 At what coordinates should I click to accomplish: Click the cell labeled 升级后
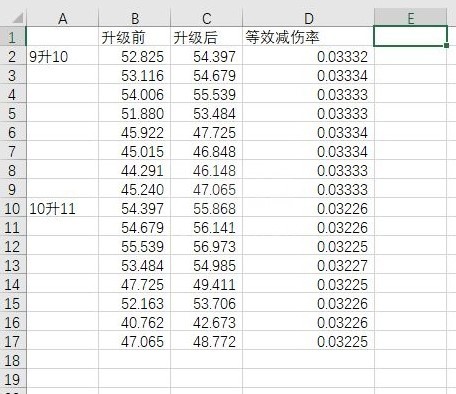click(x=207, y=37)
